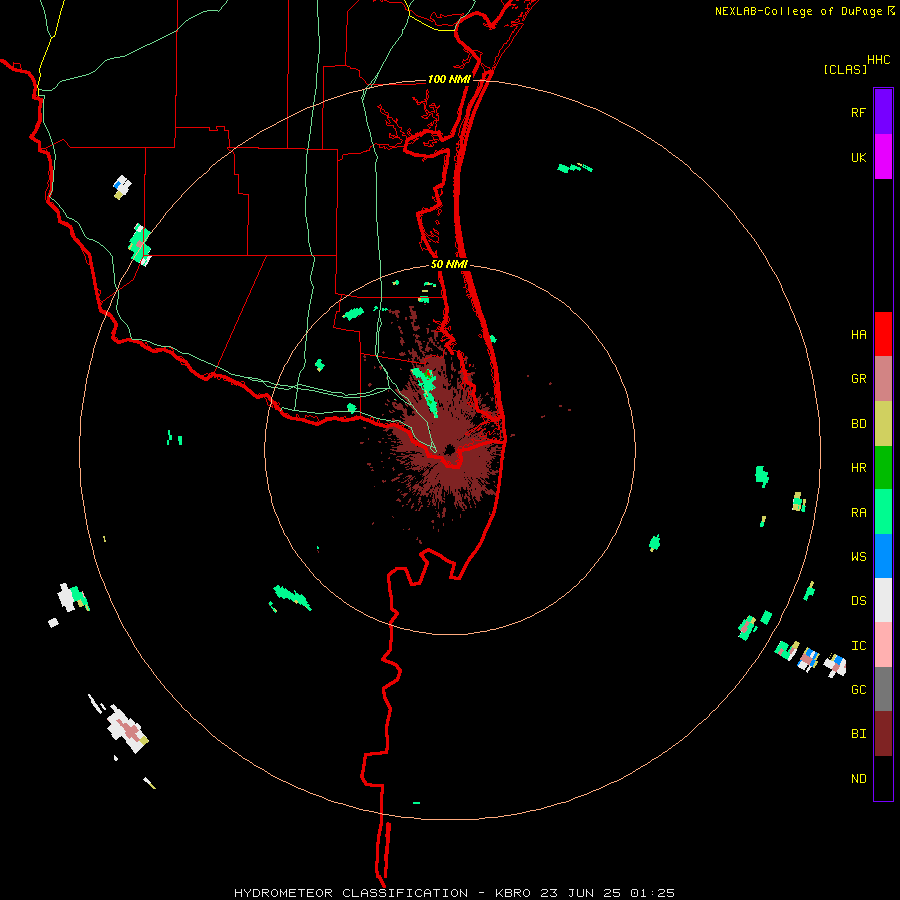Click the RF legend label
Viewport: 900px width, 900px height.
pyautogui.click(x=858, y=112)
